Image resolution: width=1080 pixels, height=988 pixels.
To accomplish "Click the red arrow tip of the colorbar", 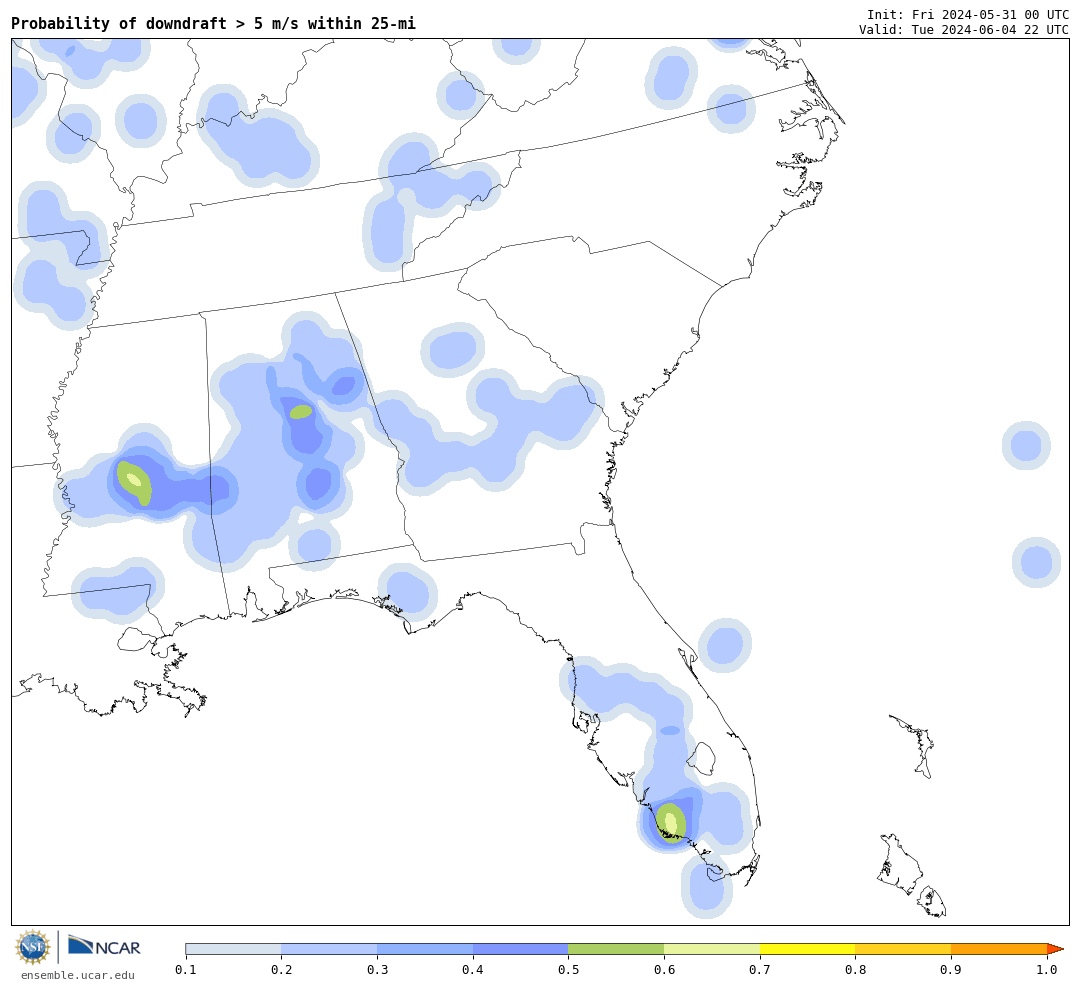I will point(1055,949).
